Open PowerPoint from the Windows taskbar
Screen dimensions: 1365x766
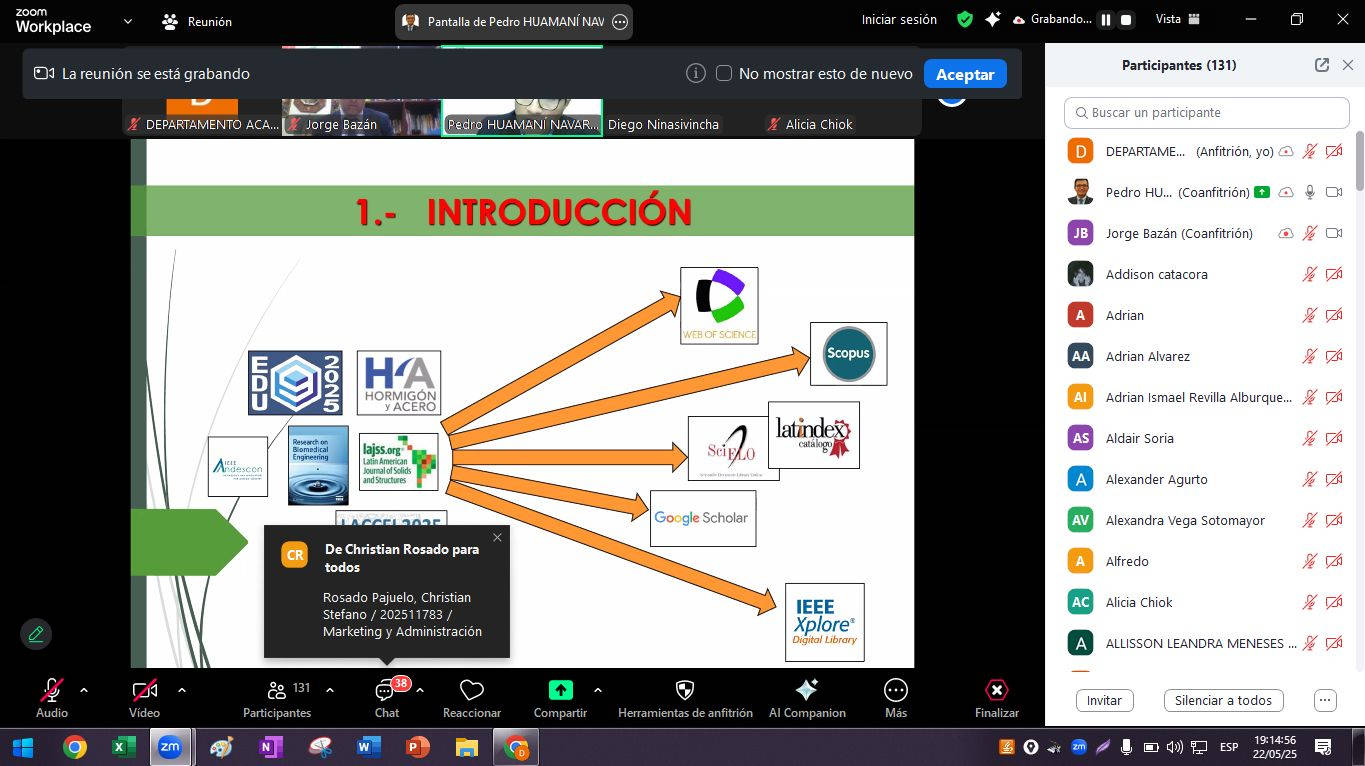pyautogui.click(x=417, y=747)
